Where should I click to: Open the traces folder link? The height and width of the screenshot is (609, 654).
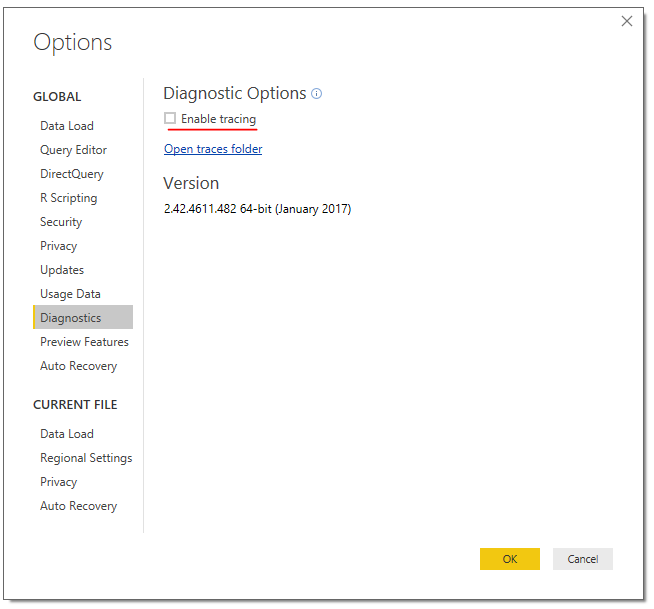tap(213, 149)
